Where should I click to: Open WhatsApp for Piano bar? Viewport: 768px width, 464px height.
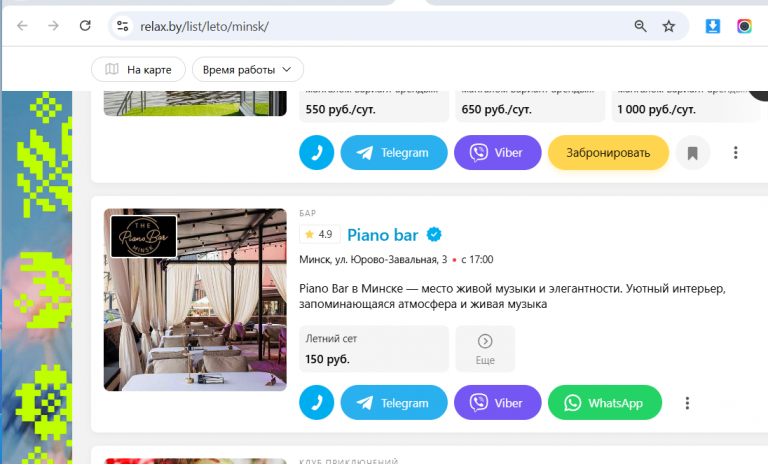[605, 403]
